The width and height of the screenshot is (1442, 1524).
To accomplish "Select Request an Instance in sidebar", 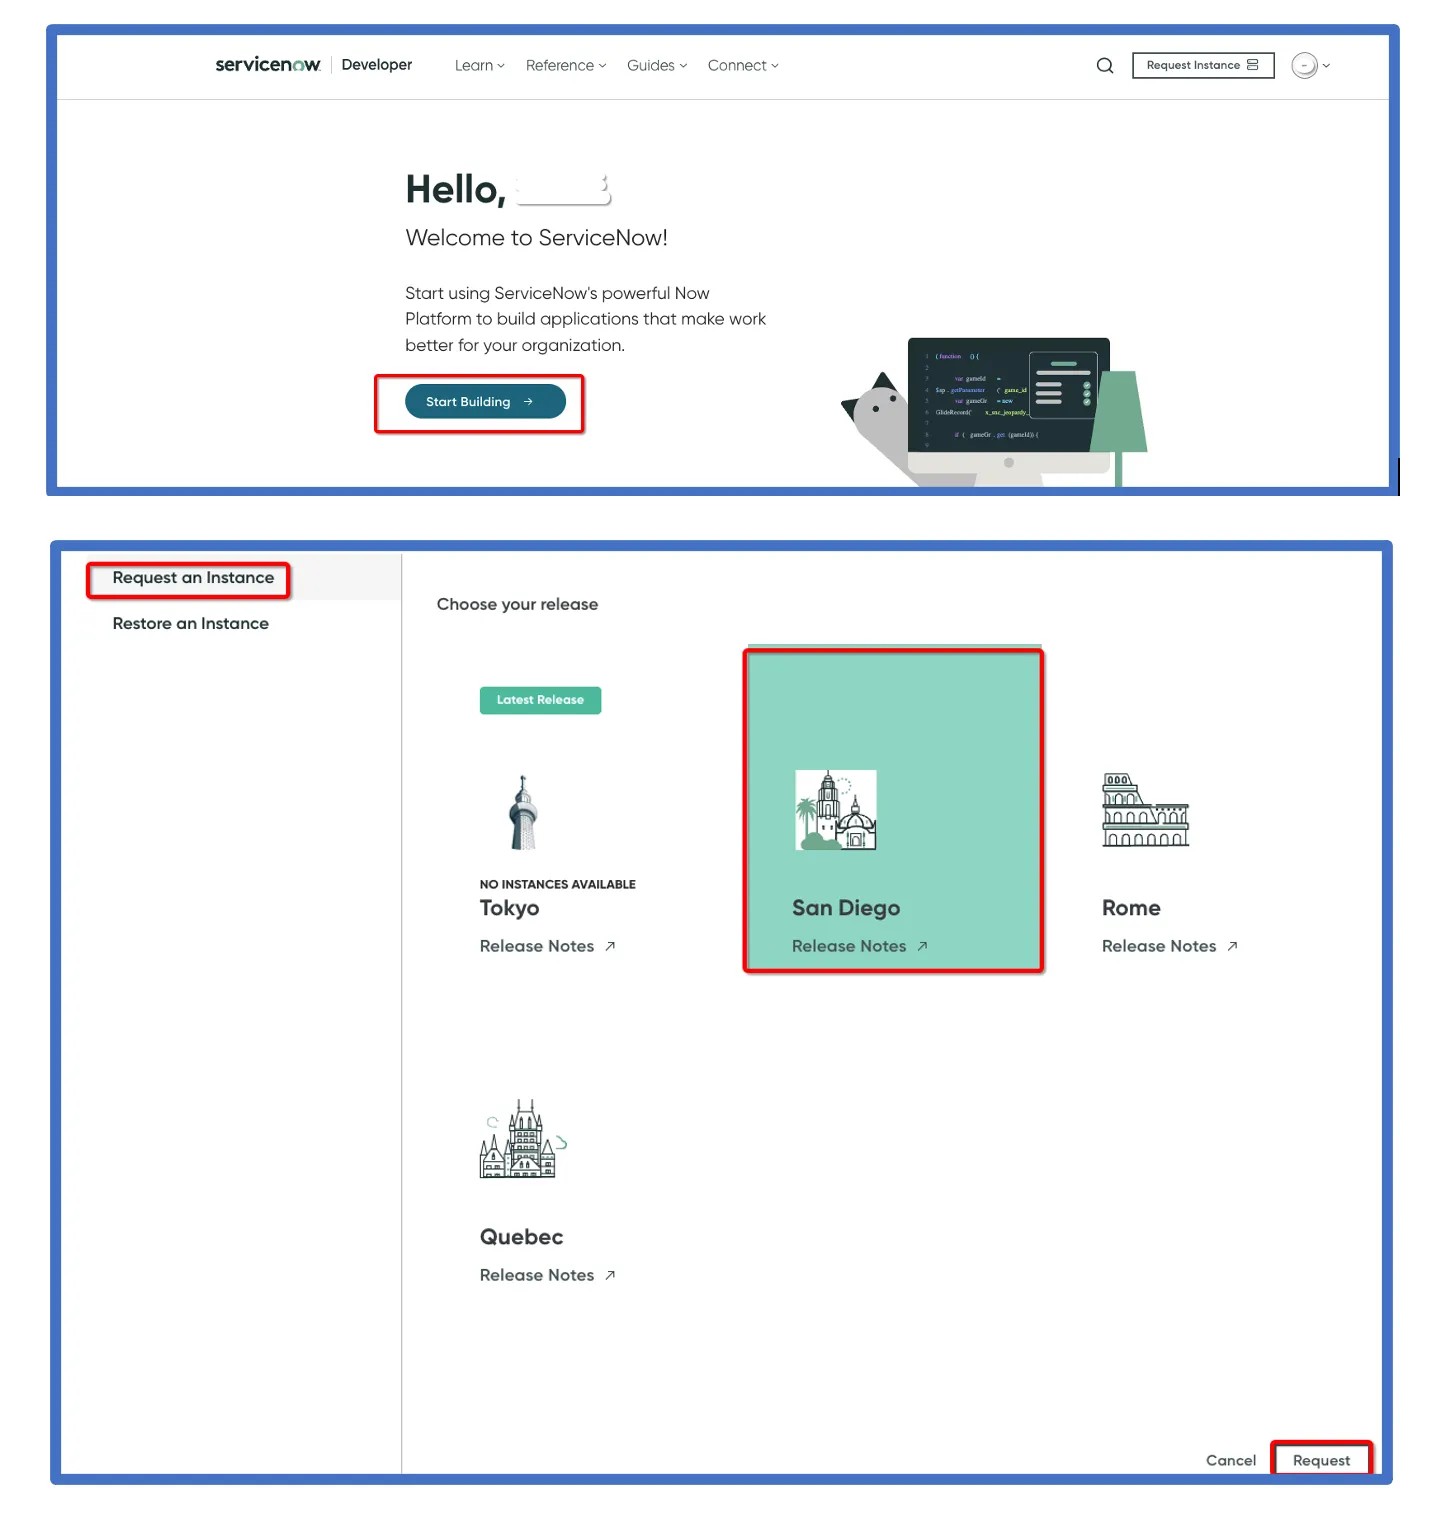I will (x=193, y=578).
